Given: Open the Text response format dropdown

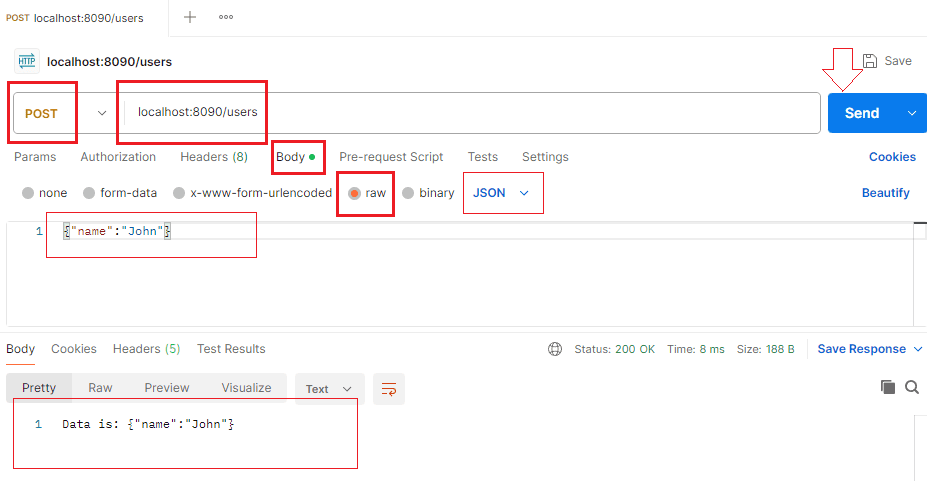Looking at the screenshot, I should [328, 388].
